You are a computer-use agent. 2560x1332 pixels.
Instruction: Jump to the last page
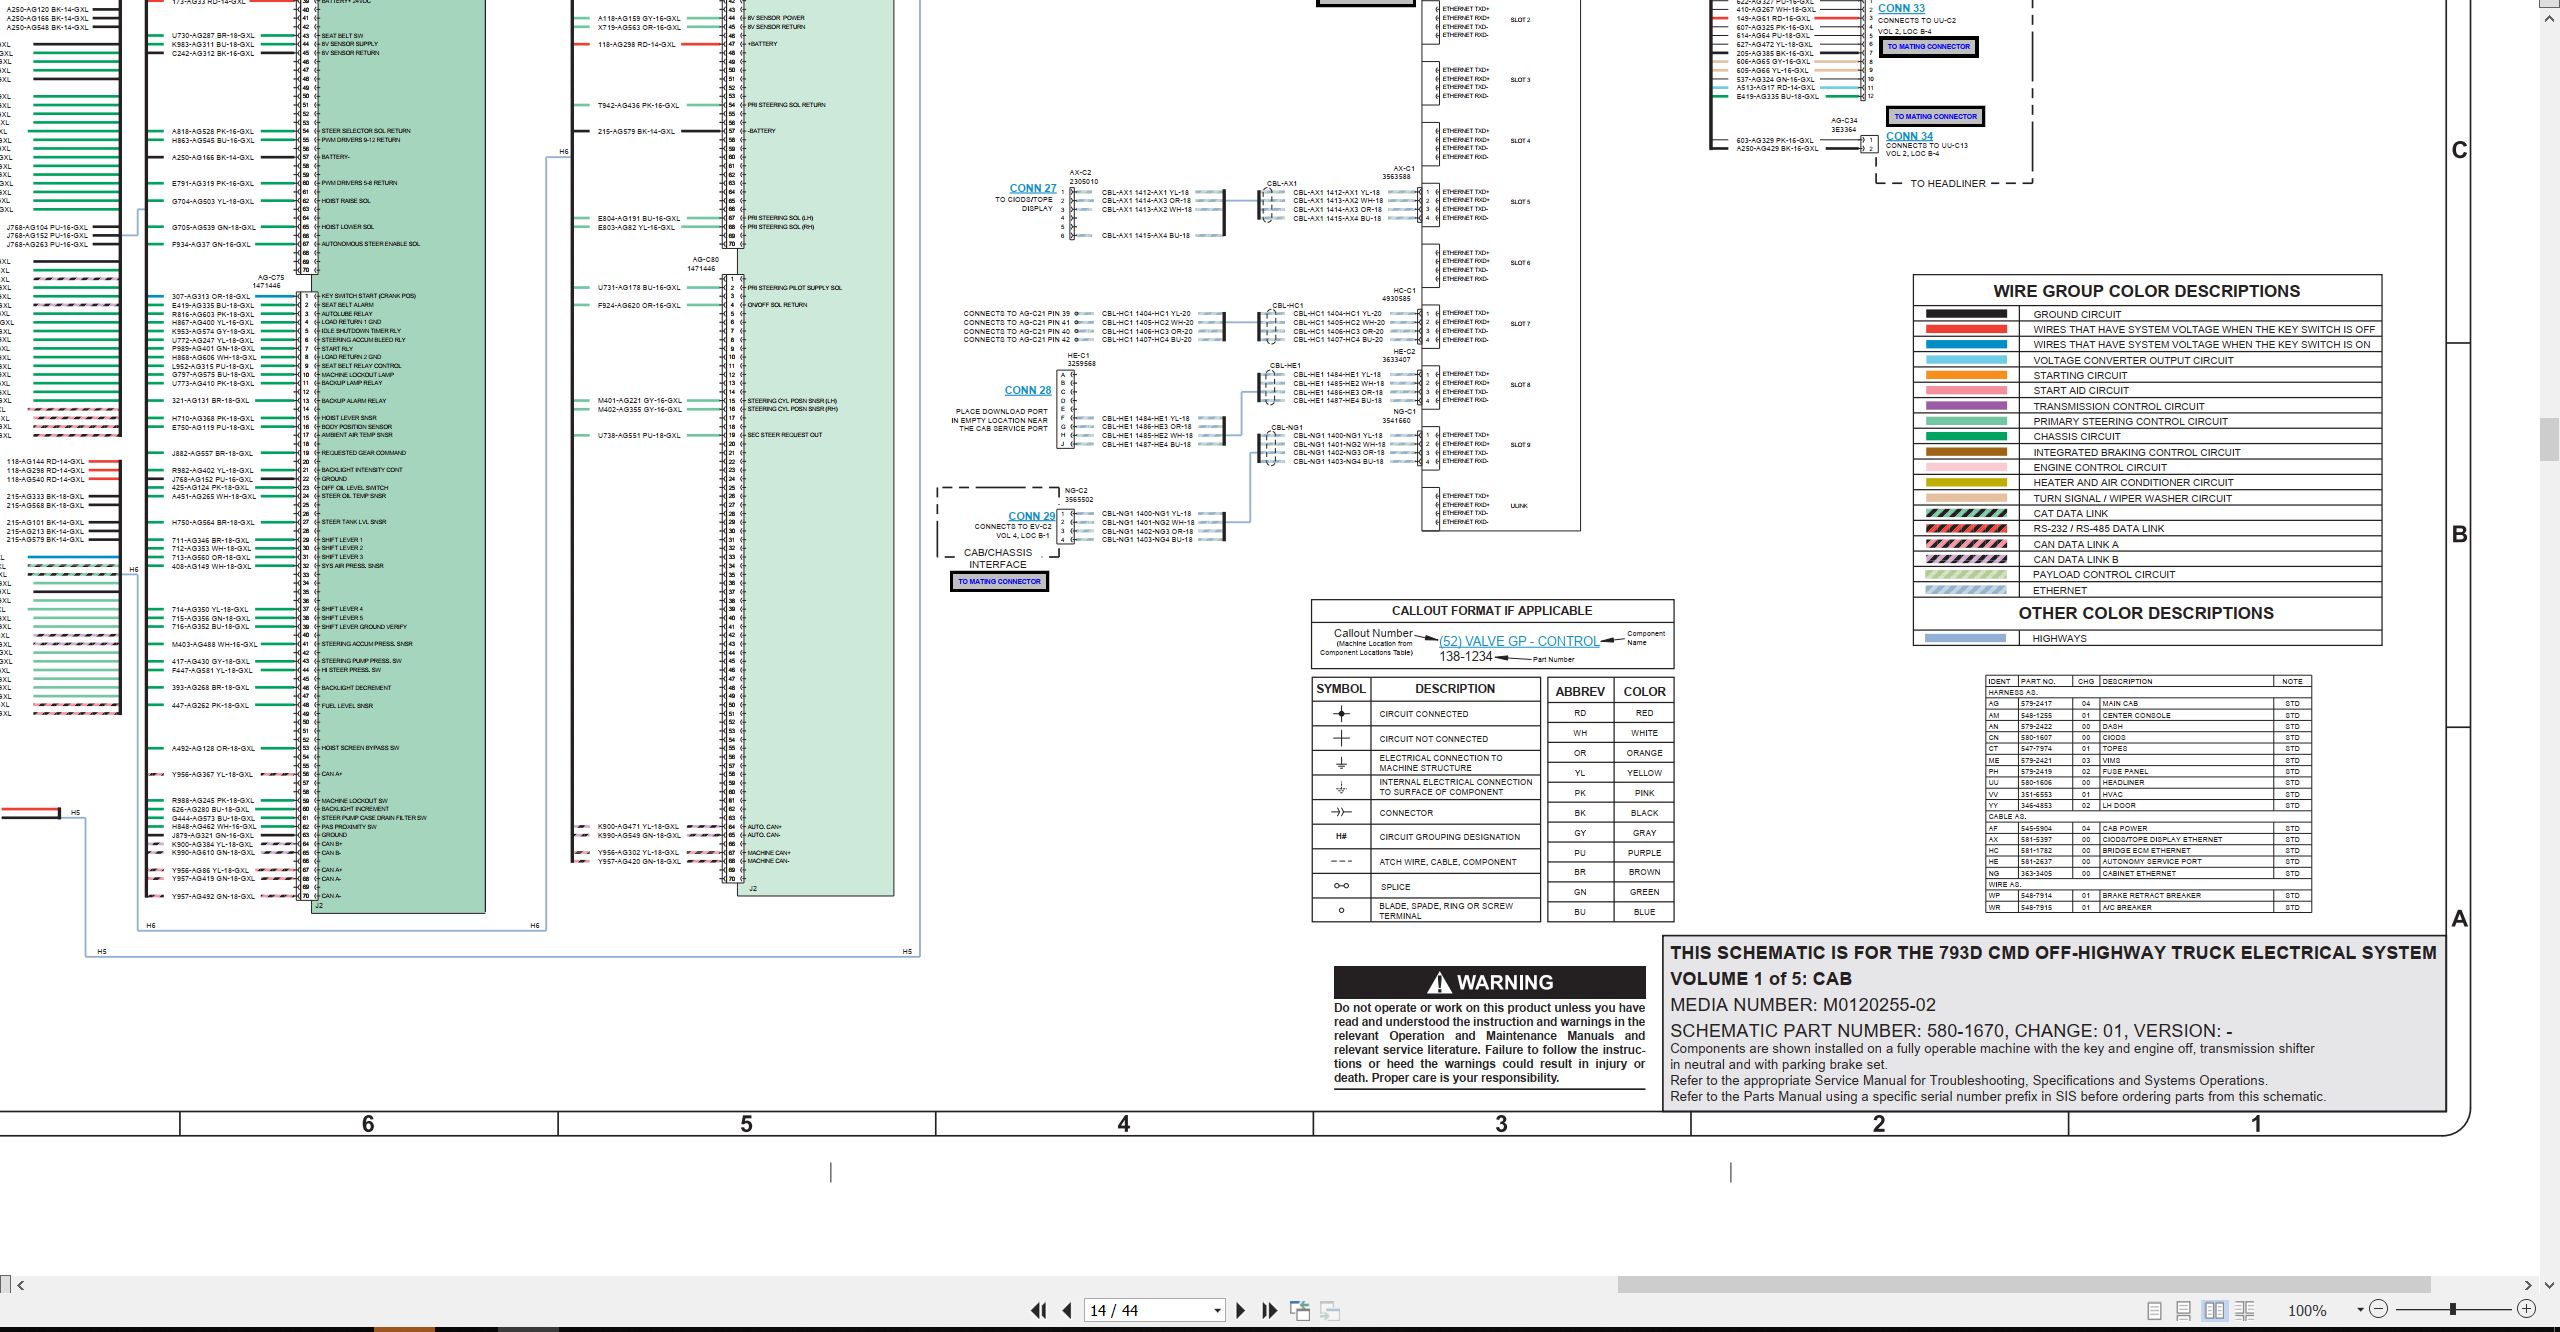[1270, 1310]
